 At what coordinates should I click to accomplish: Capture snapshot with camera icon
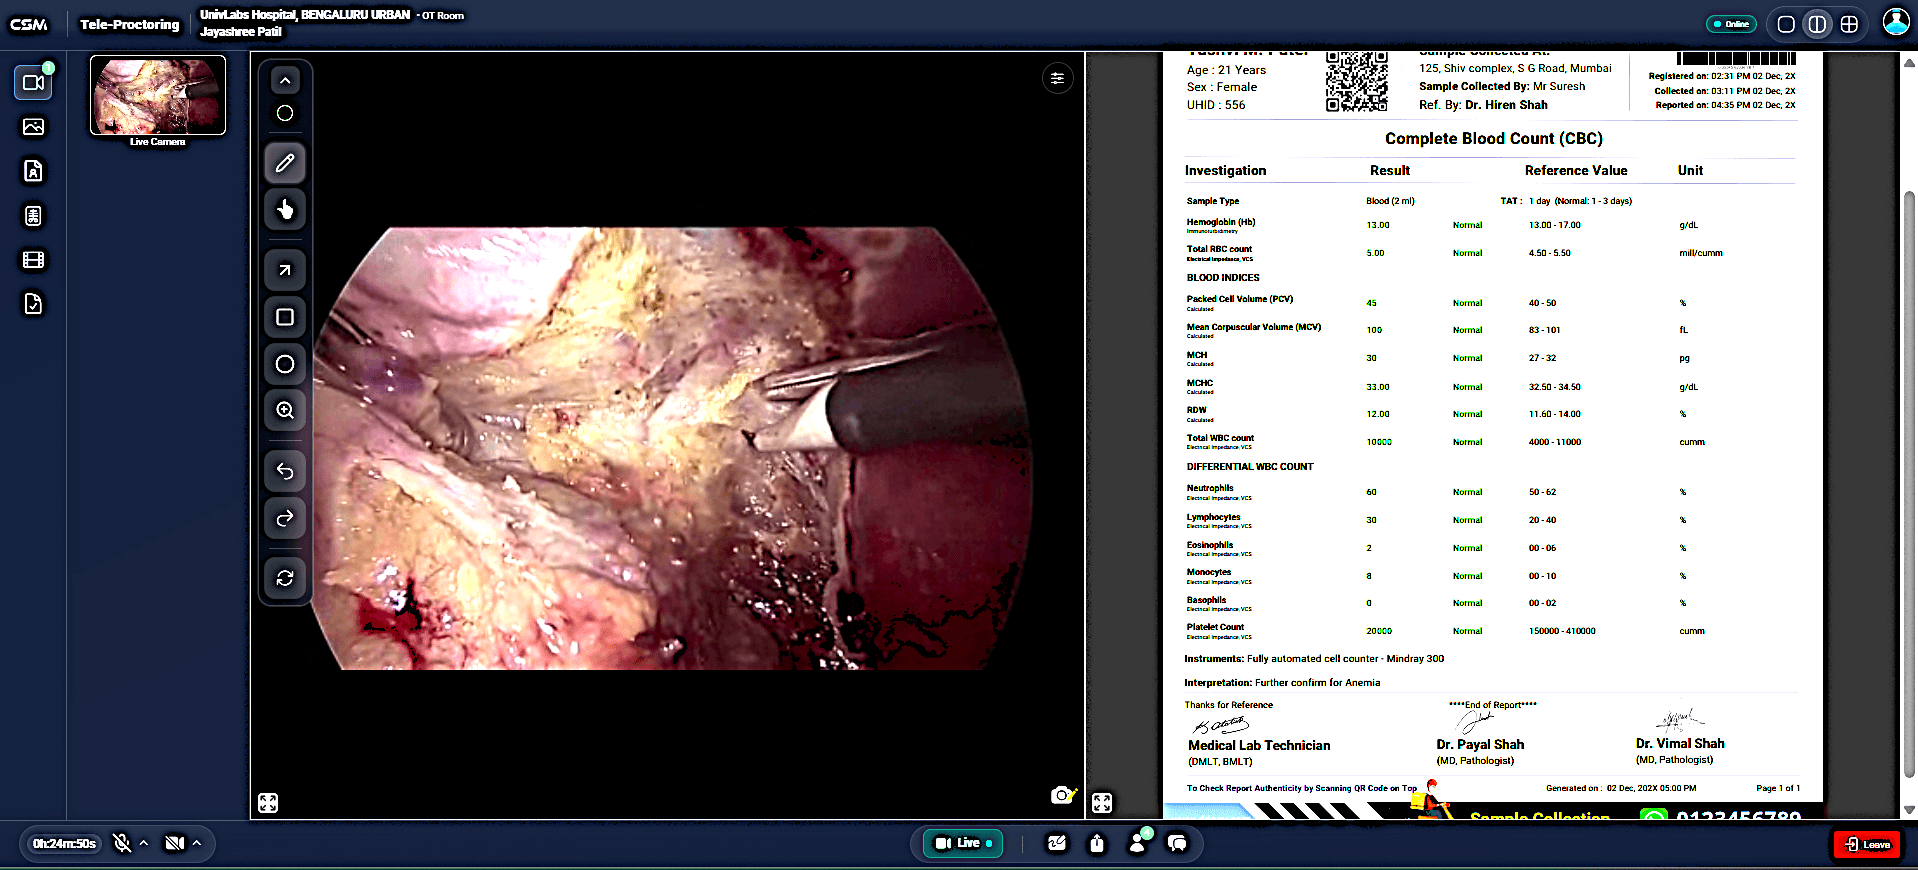pos(1063,795)
